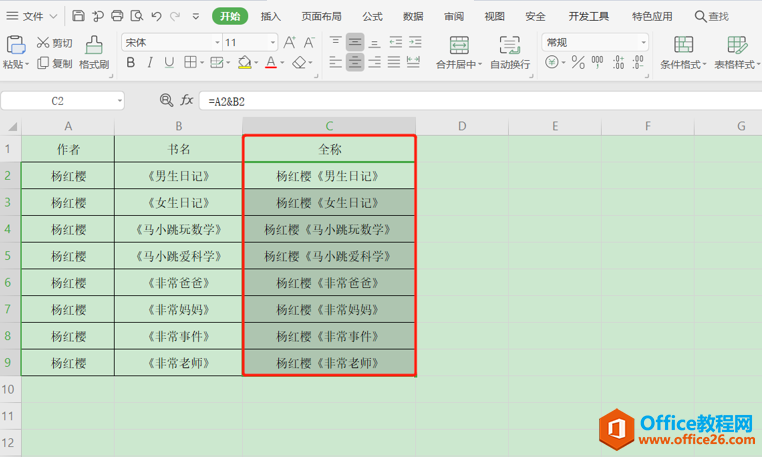Click the Print icon in quick toolbar
Screen dimensions: 762x457
117,16
